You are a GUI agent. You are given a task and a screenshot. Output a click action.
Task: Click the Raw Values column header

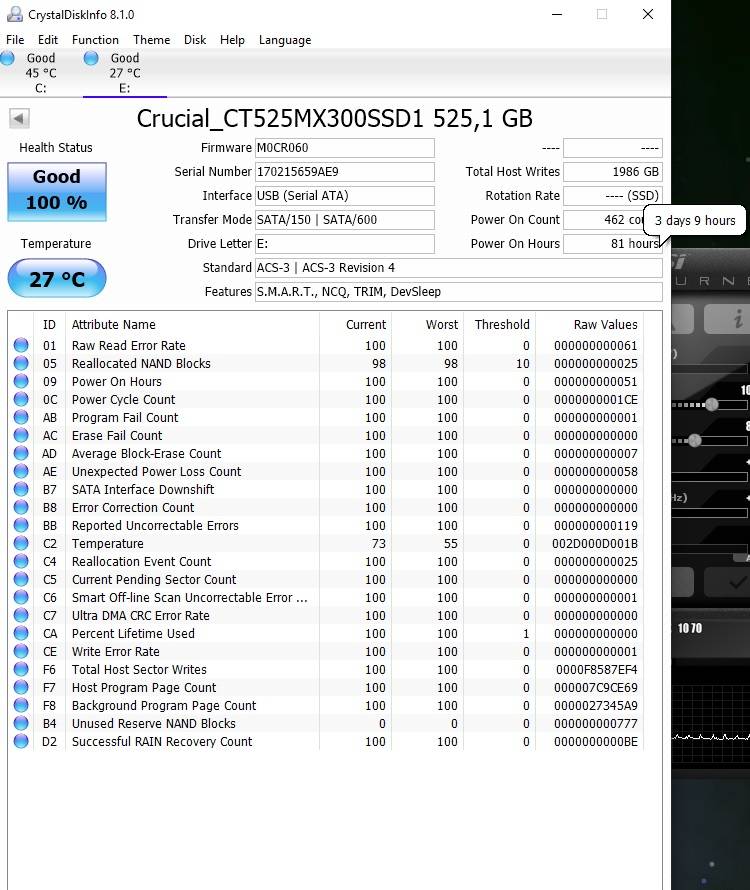605,325
